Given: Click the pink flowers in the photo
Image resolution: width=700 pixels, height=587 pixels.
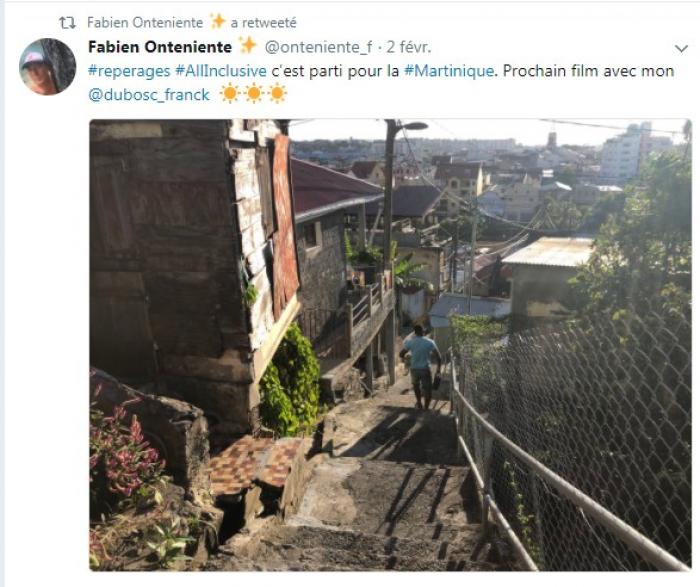Looking at the screenshot, I should [124, 451].
